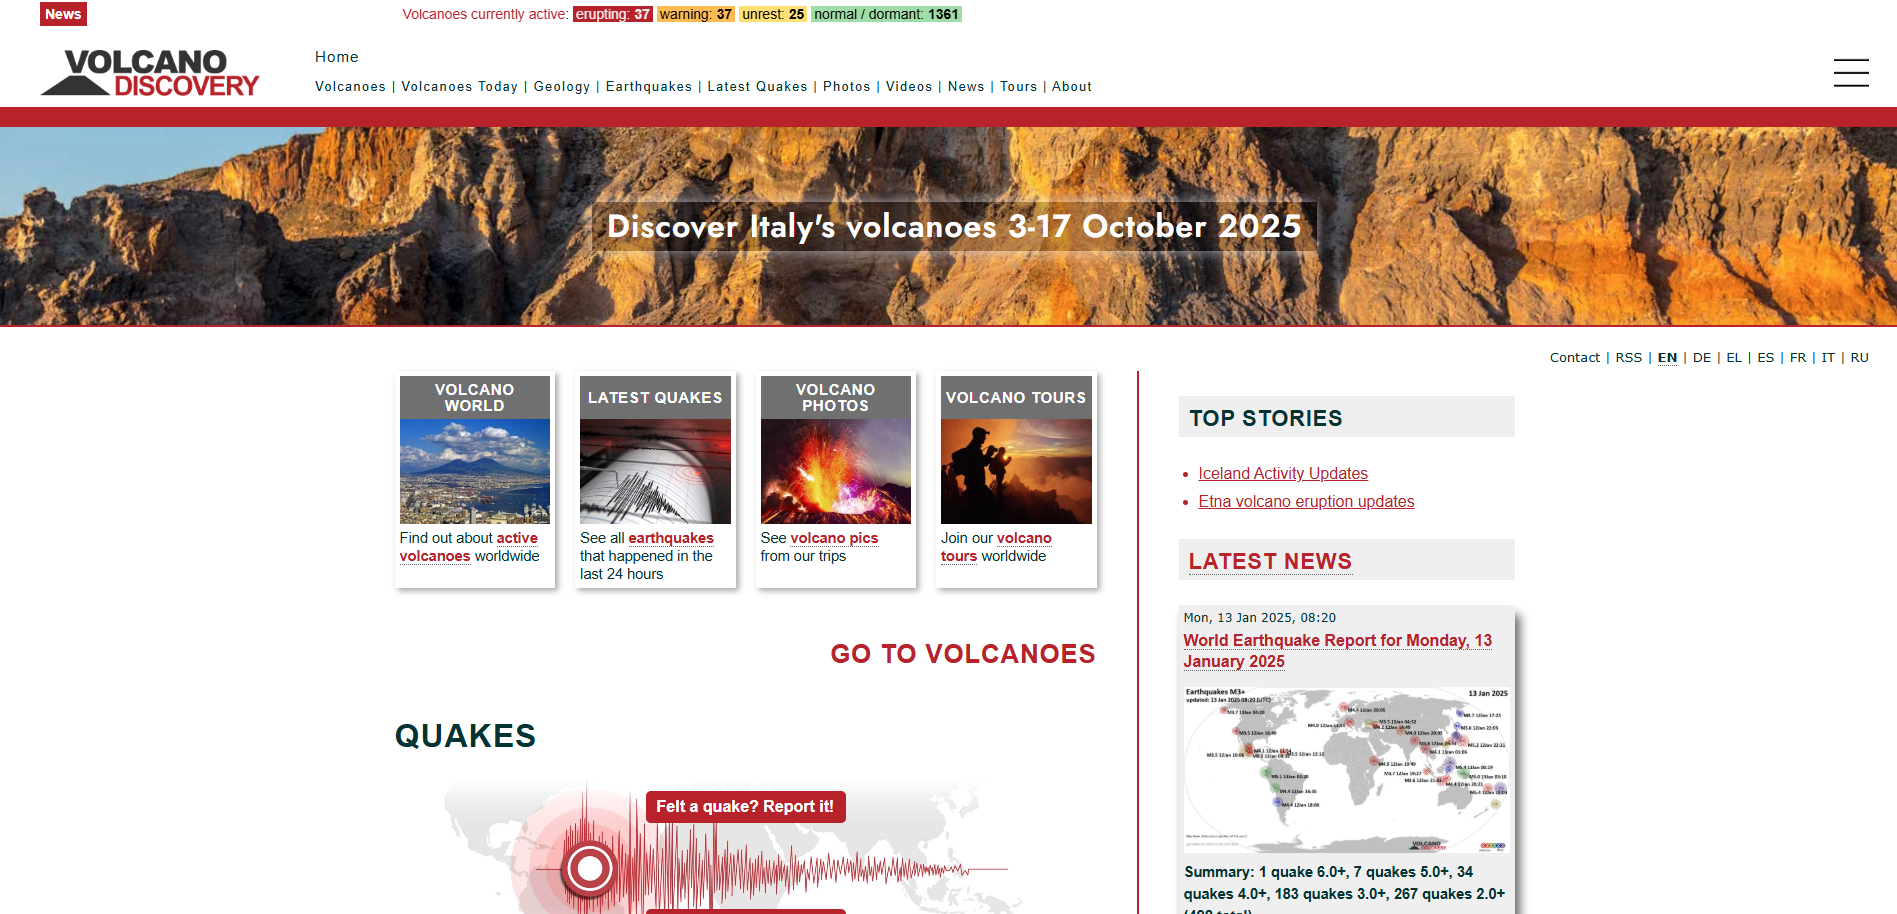Go to the Photos menu item
This screenshot has height=914, width=1897.
846,87
